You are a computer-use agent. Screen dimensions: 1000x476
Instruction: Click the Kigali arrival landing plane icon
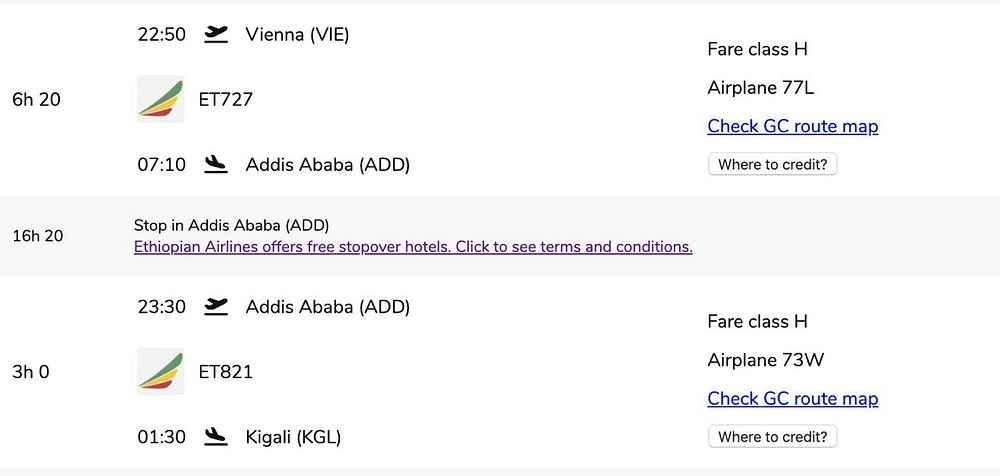click(x=215, y=437)
